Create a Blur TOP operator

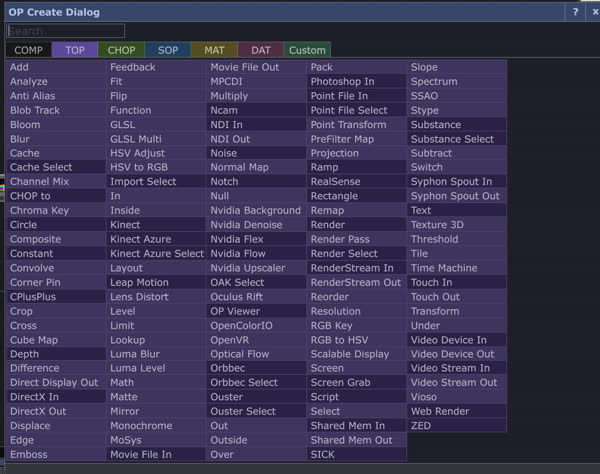(55, 139)
